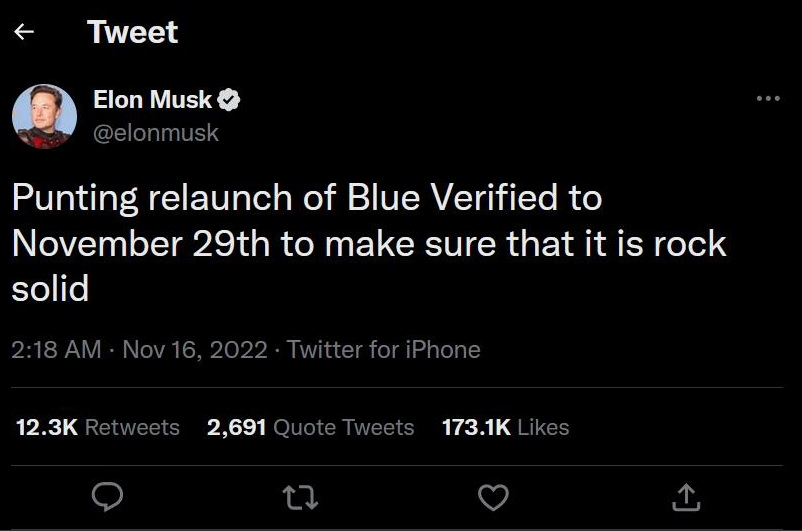Click the Tweet header title
The width and height of the screenshot is (802, 531).
click(x=132, y=32)
